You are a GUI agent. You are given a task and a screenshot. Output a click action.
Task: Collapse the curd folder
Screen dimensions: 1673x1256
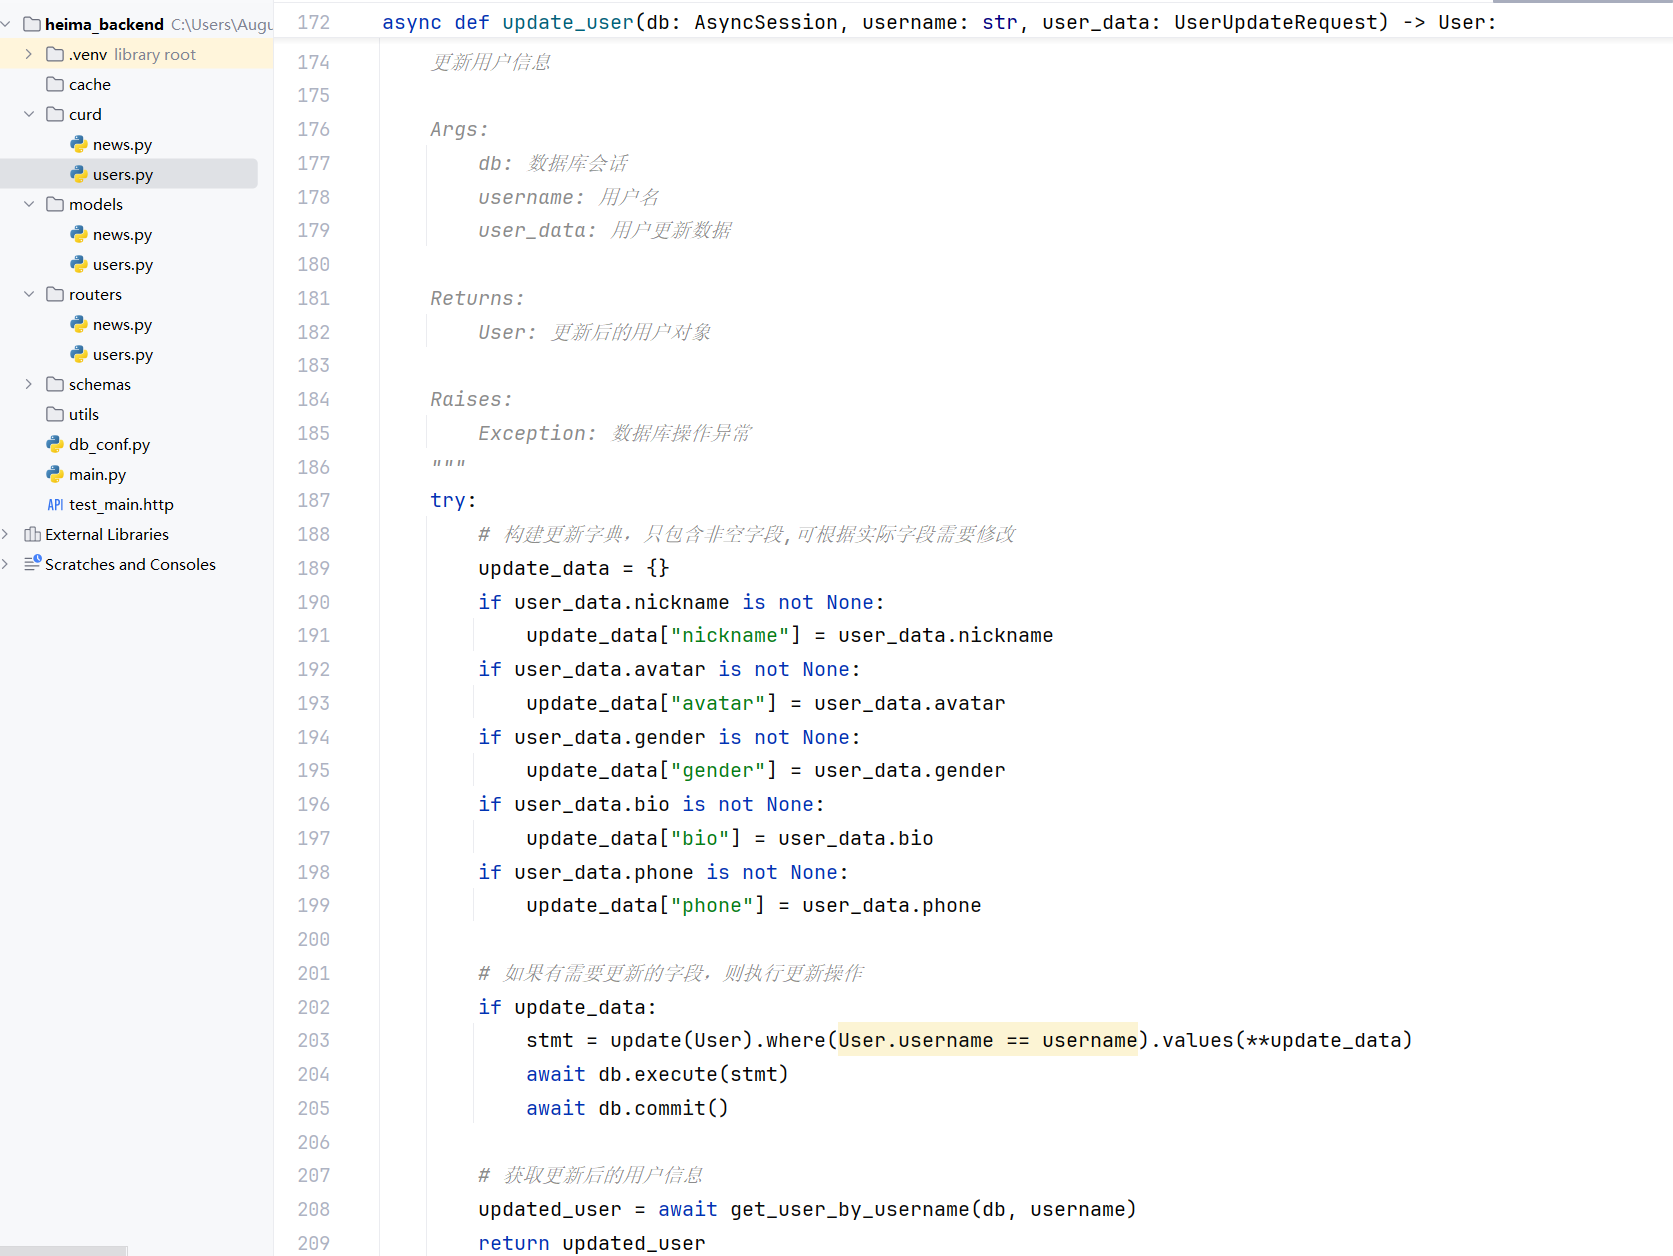tap(29, 114)
